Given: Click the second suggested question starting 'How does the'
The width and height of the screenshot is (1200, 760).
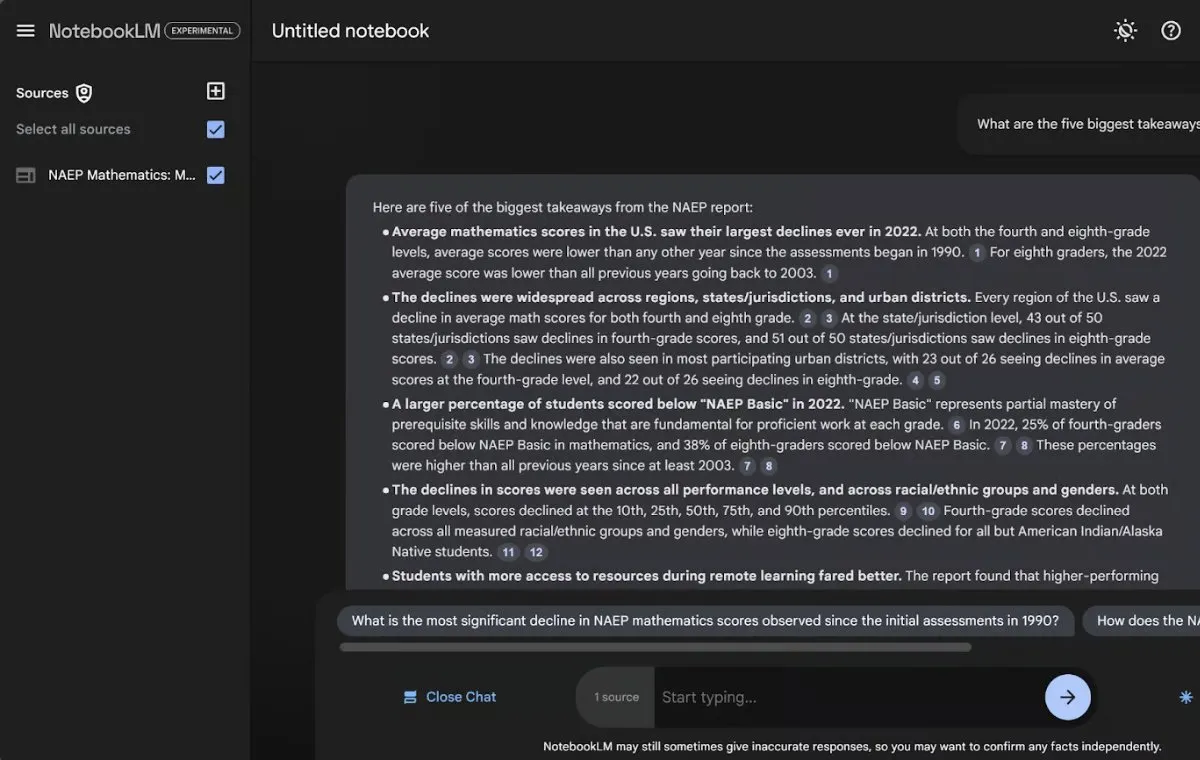Looking at the screenshot, I should click(1145, 620).
